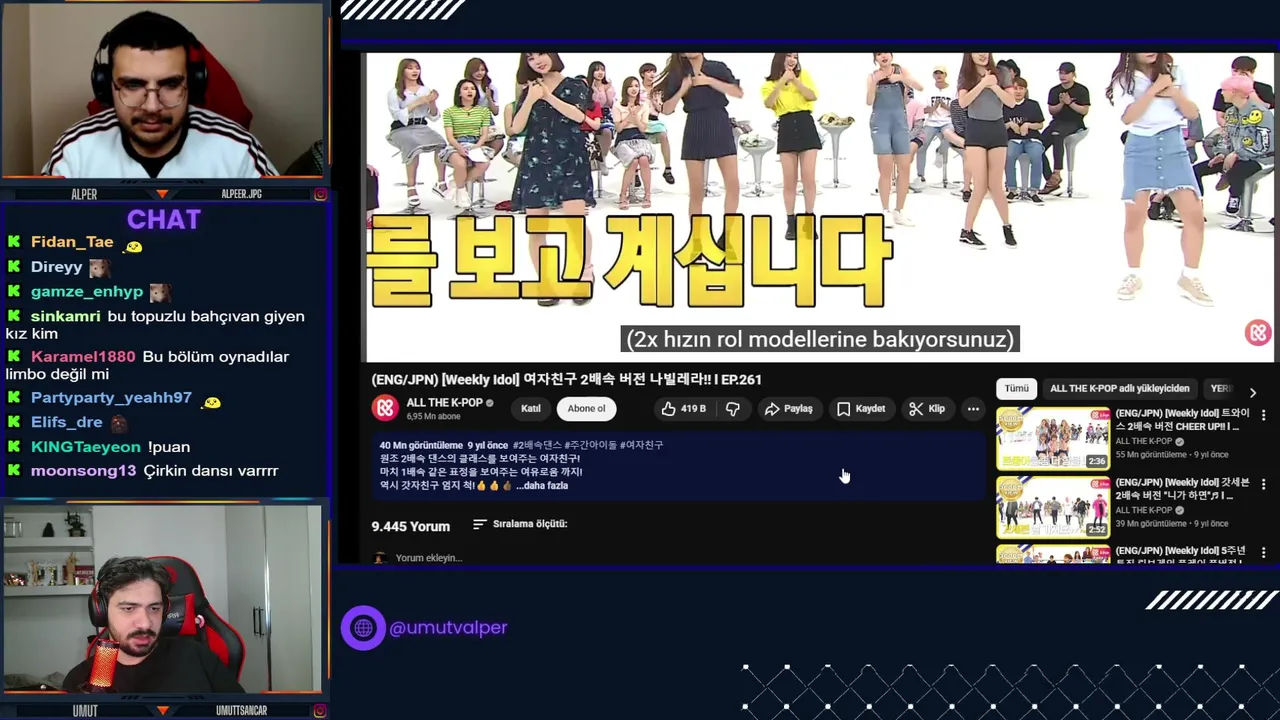Click the 6,95 Mn abone subscriber count
The height and width of the screenshot is (720, 1280).
(x=433, y=416)
